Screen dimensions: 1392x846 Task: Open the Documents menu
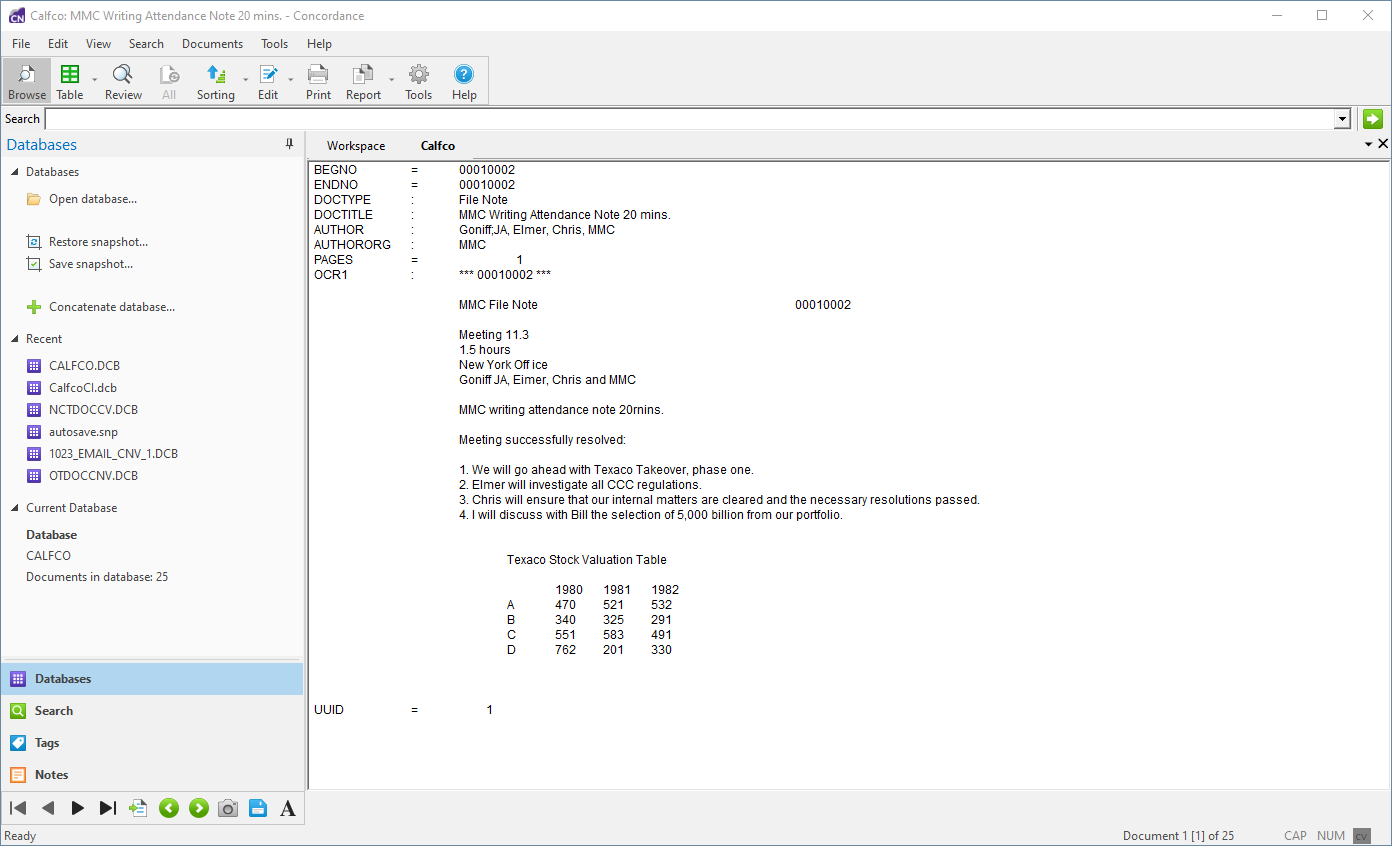point(212,44)
